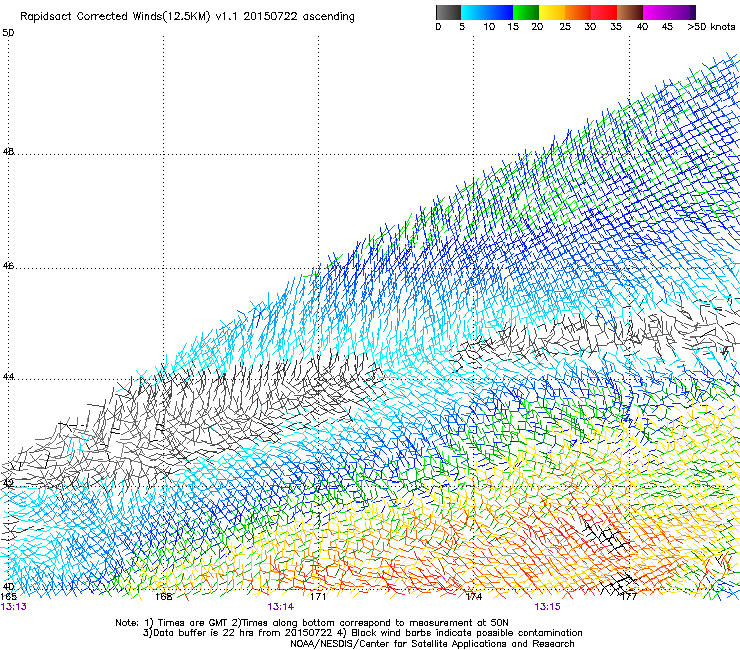
Task: Click the latitude label '48'
Action: (x=8, y=152)
